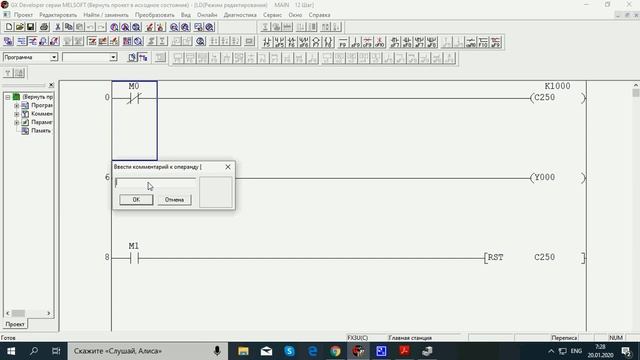Select the RST C250 instruction
Image resolution: width=640 pixels, height=360 pixels.
click(535, 258)
